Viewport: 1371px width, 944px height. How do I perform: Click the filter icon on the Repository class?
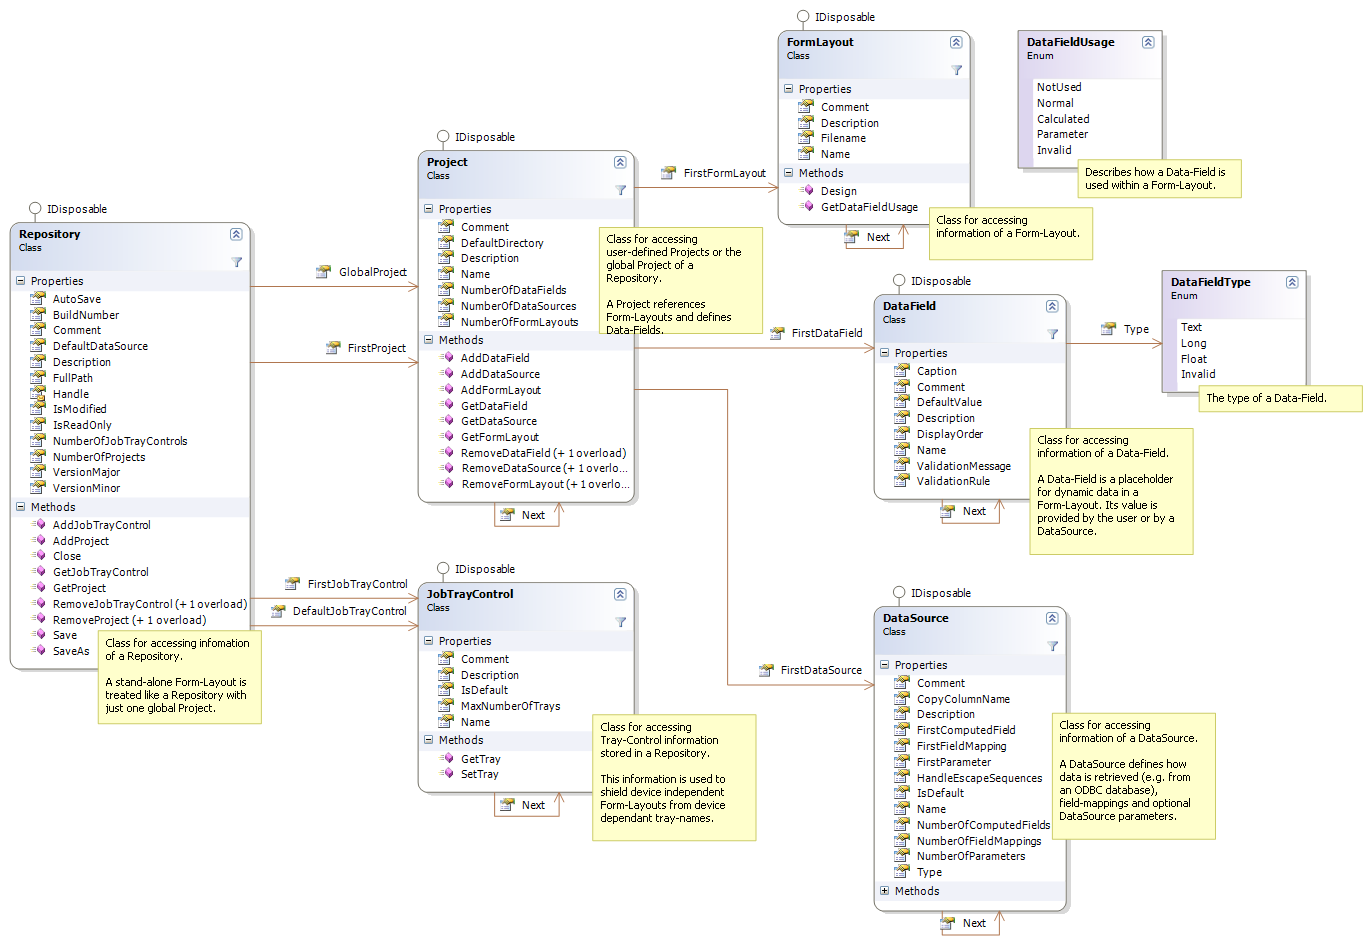(237, 262)
